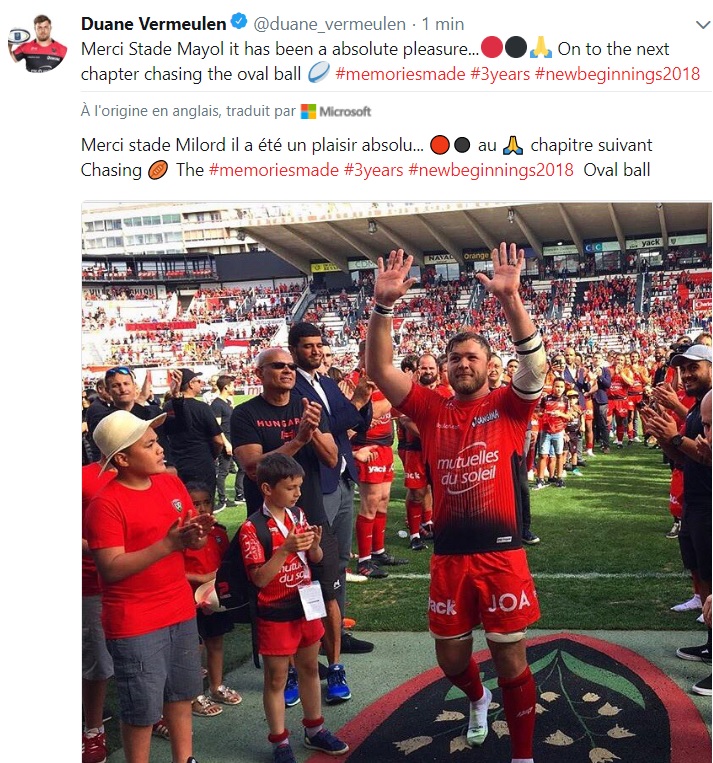Open the attached stadium photo
Image resolution: width=713 pixels, height=763 pixels.
point(396,482)
